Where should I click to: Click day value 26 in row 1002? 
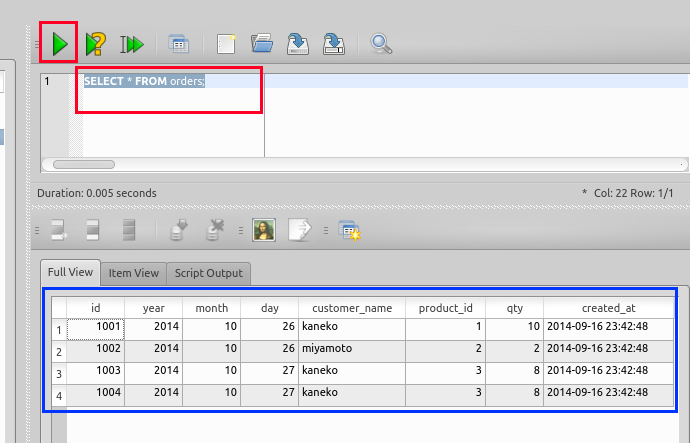(270, 351)
